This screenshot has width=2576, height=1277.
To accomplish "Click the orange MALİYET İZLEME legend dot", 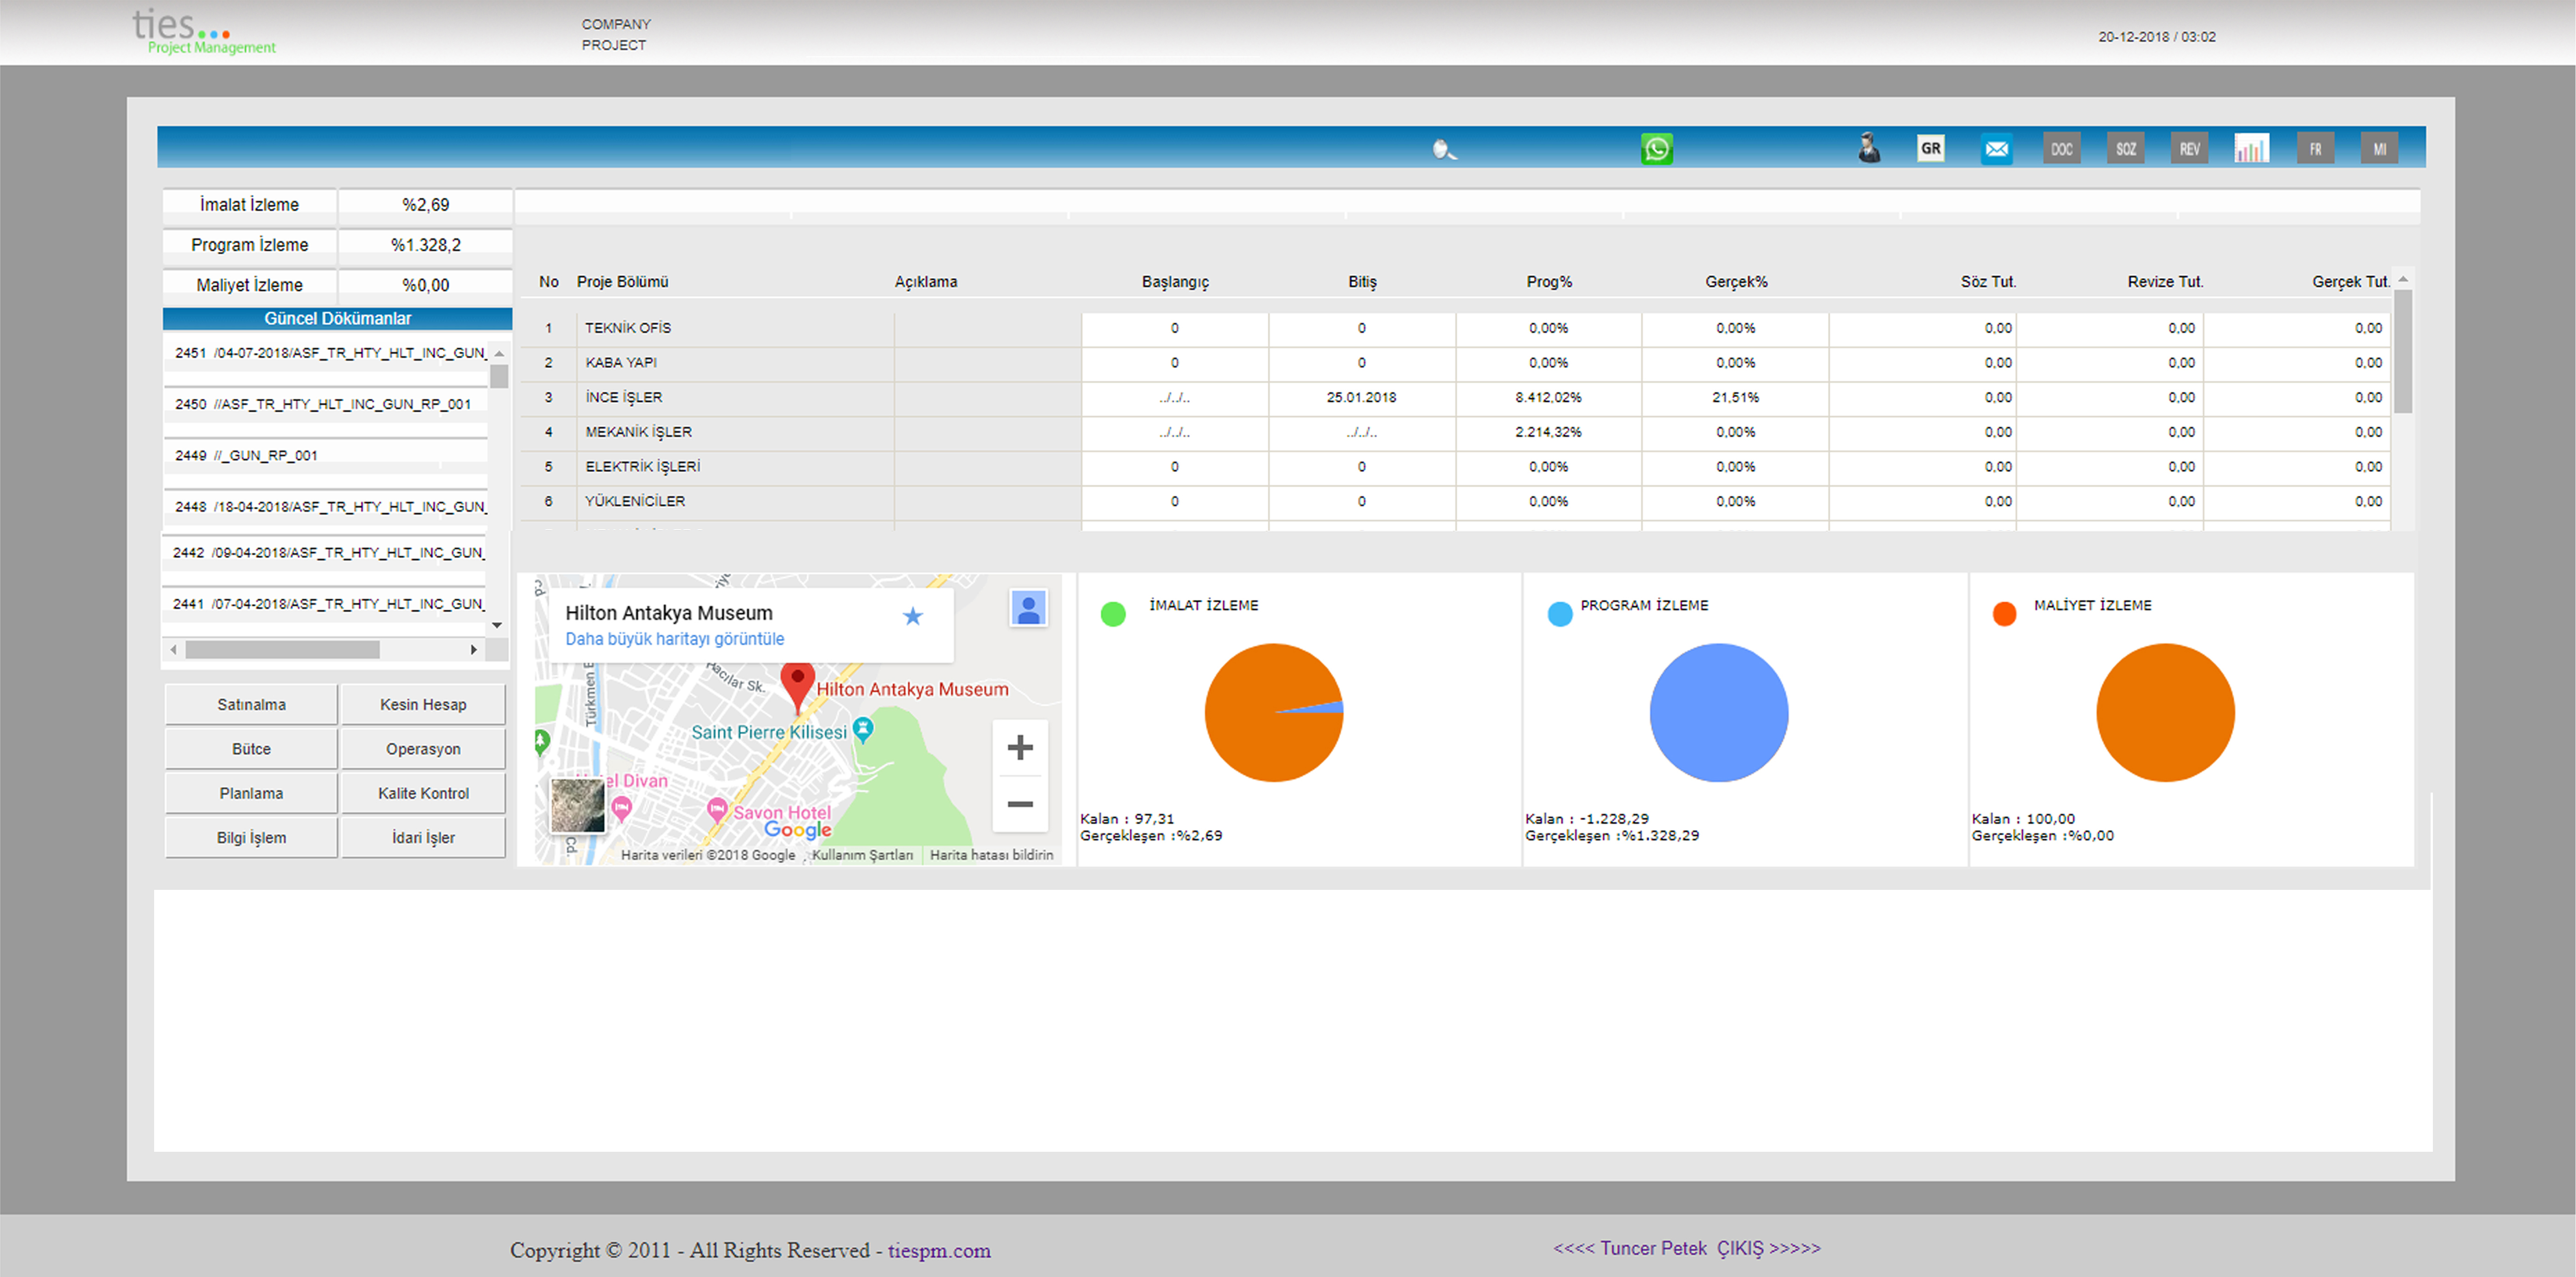I will 2004,614.
